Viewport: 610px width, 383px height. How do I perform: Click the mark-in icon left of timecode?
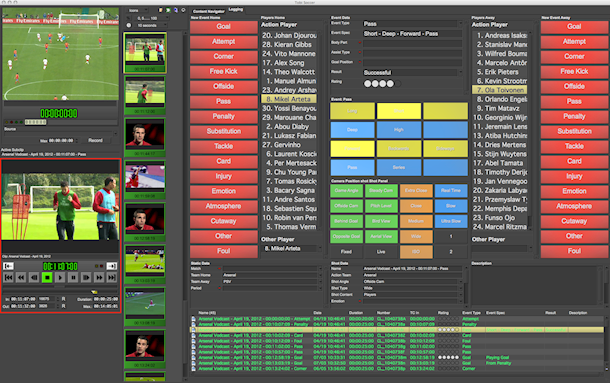(8, 266)
